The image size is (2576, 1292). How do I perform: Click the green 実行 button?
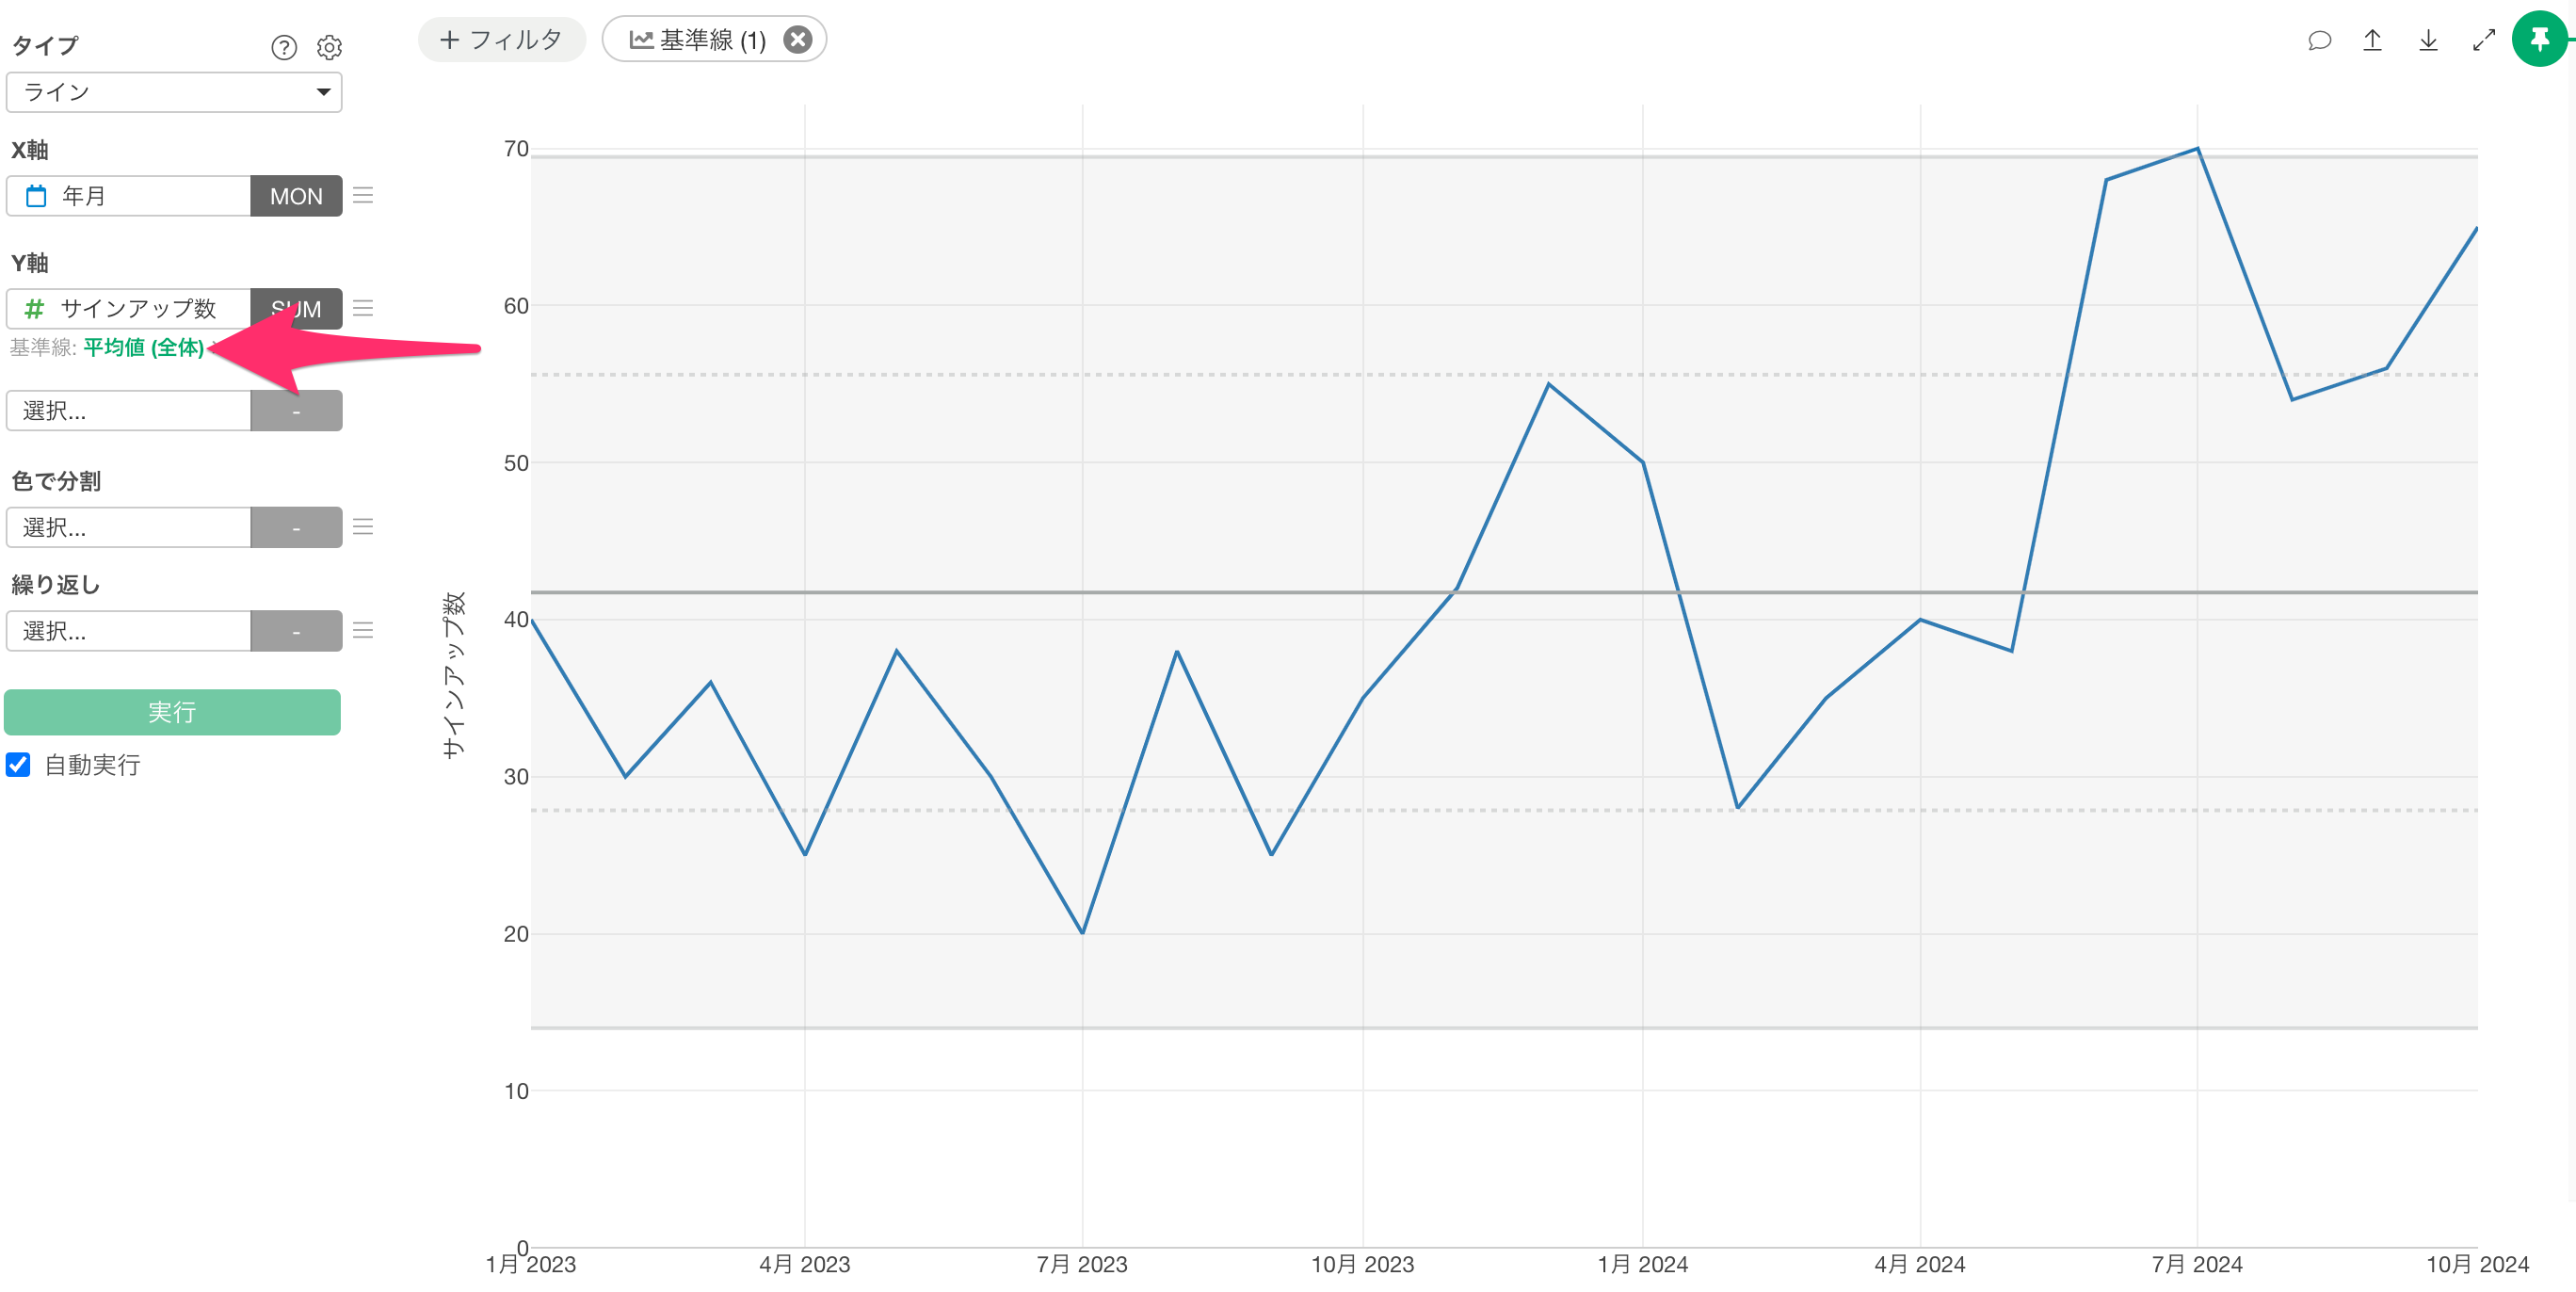click(172, 712)
